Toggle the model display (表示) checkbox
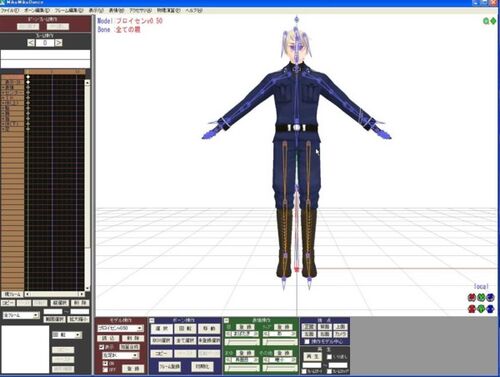The height and width of the screenshot is (377, 500). click(x=101, y=347)
